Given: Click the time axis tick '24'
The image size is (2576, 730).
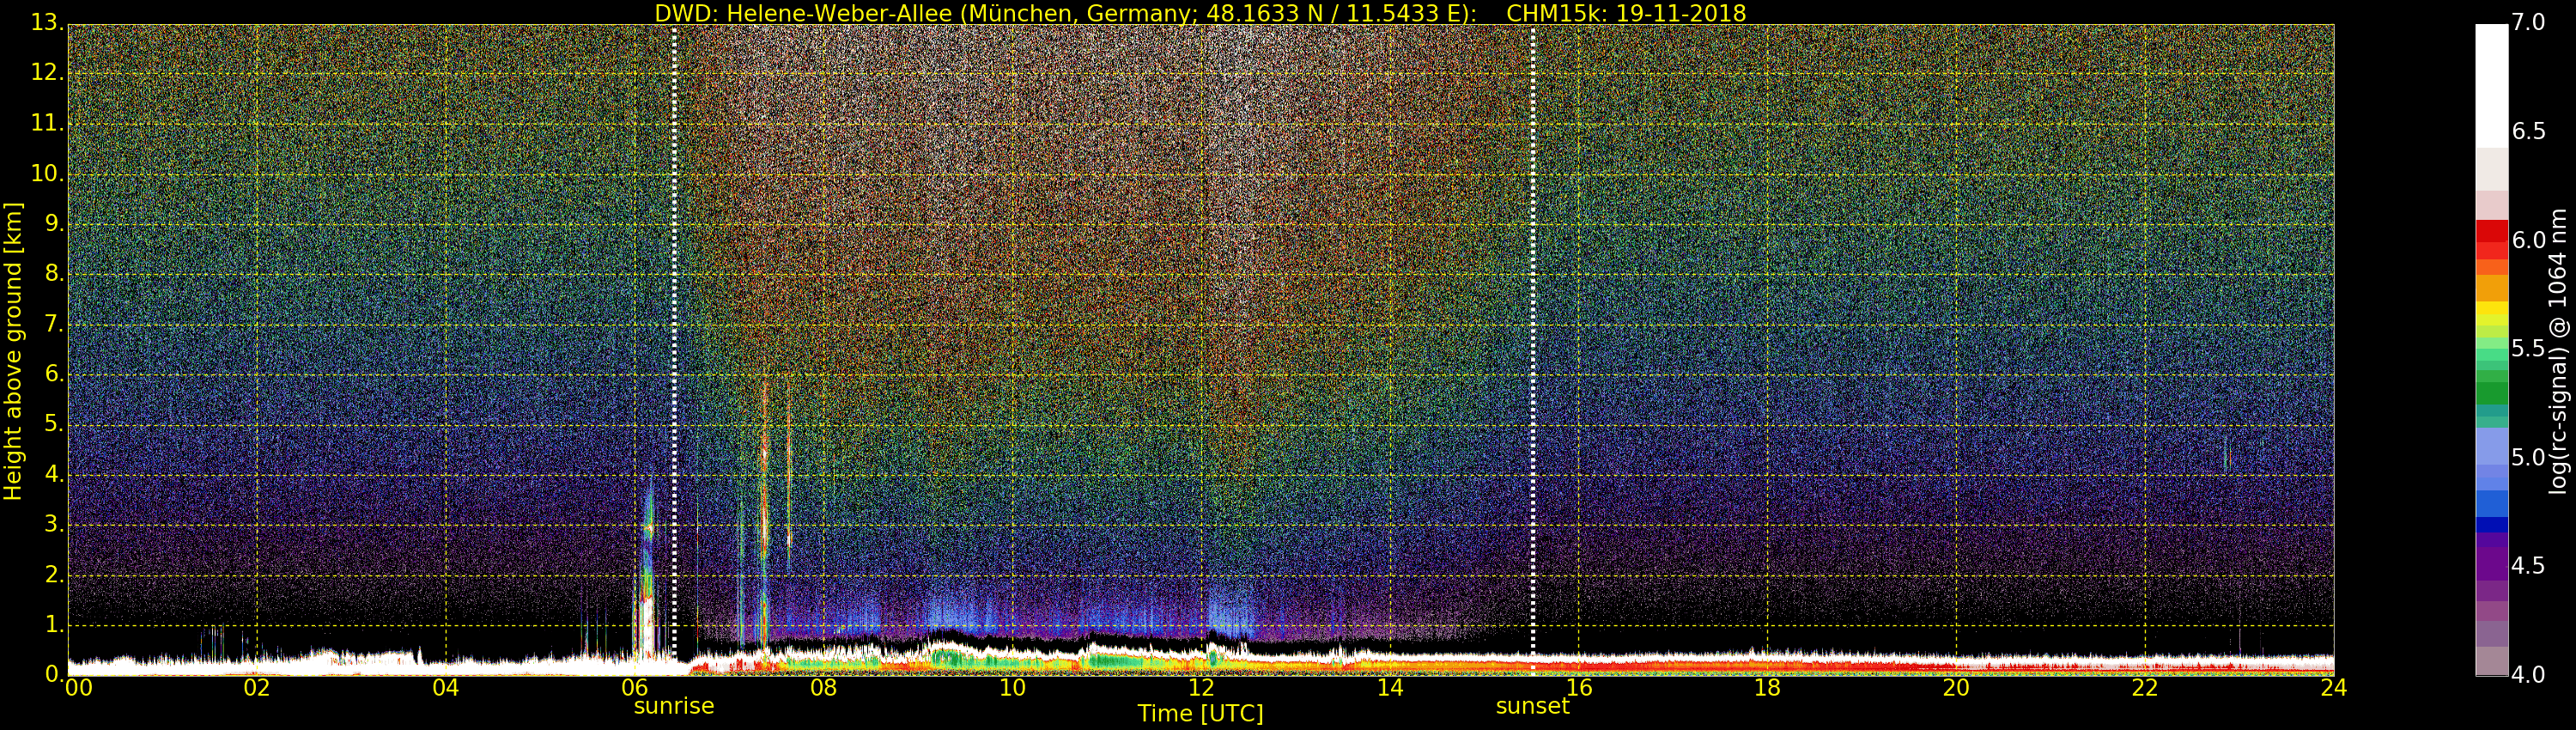Looking at the screenshot, I should click(2334, 688).
